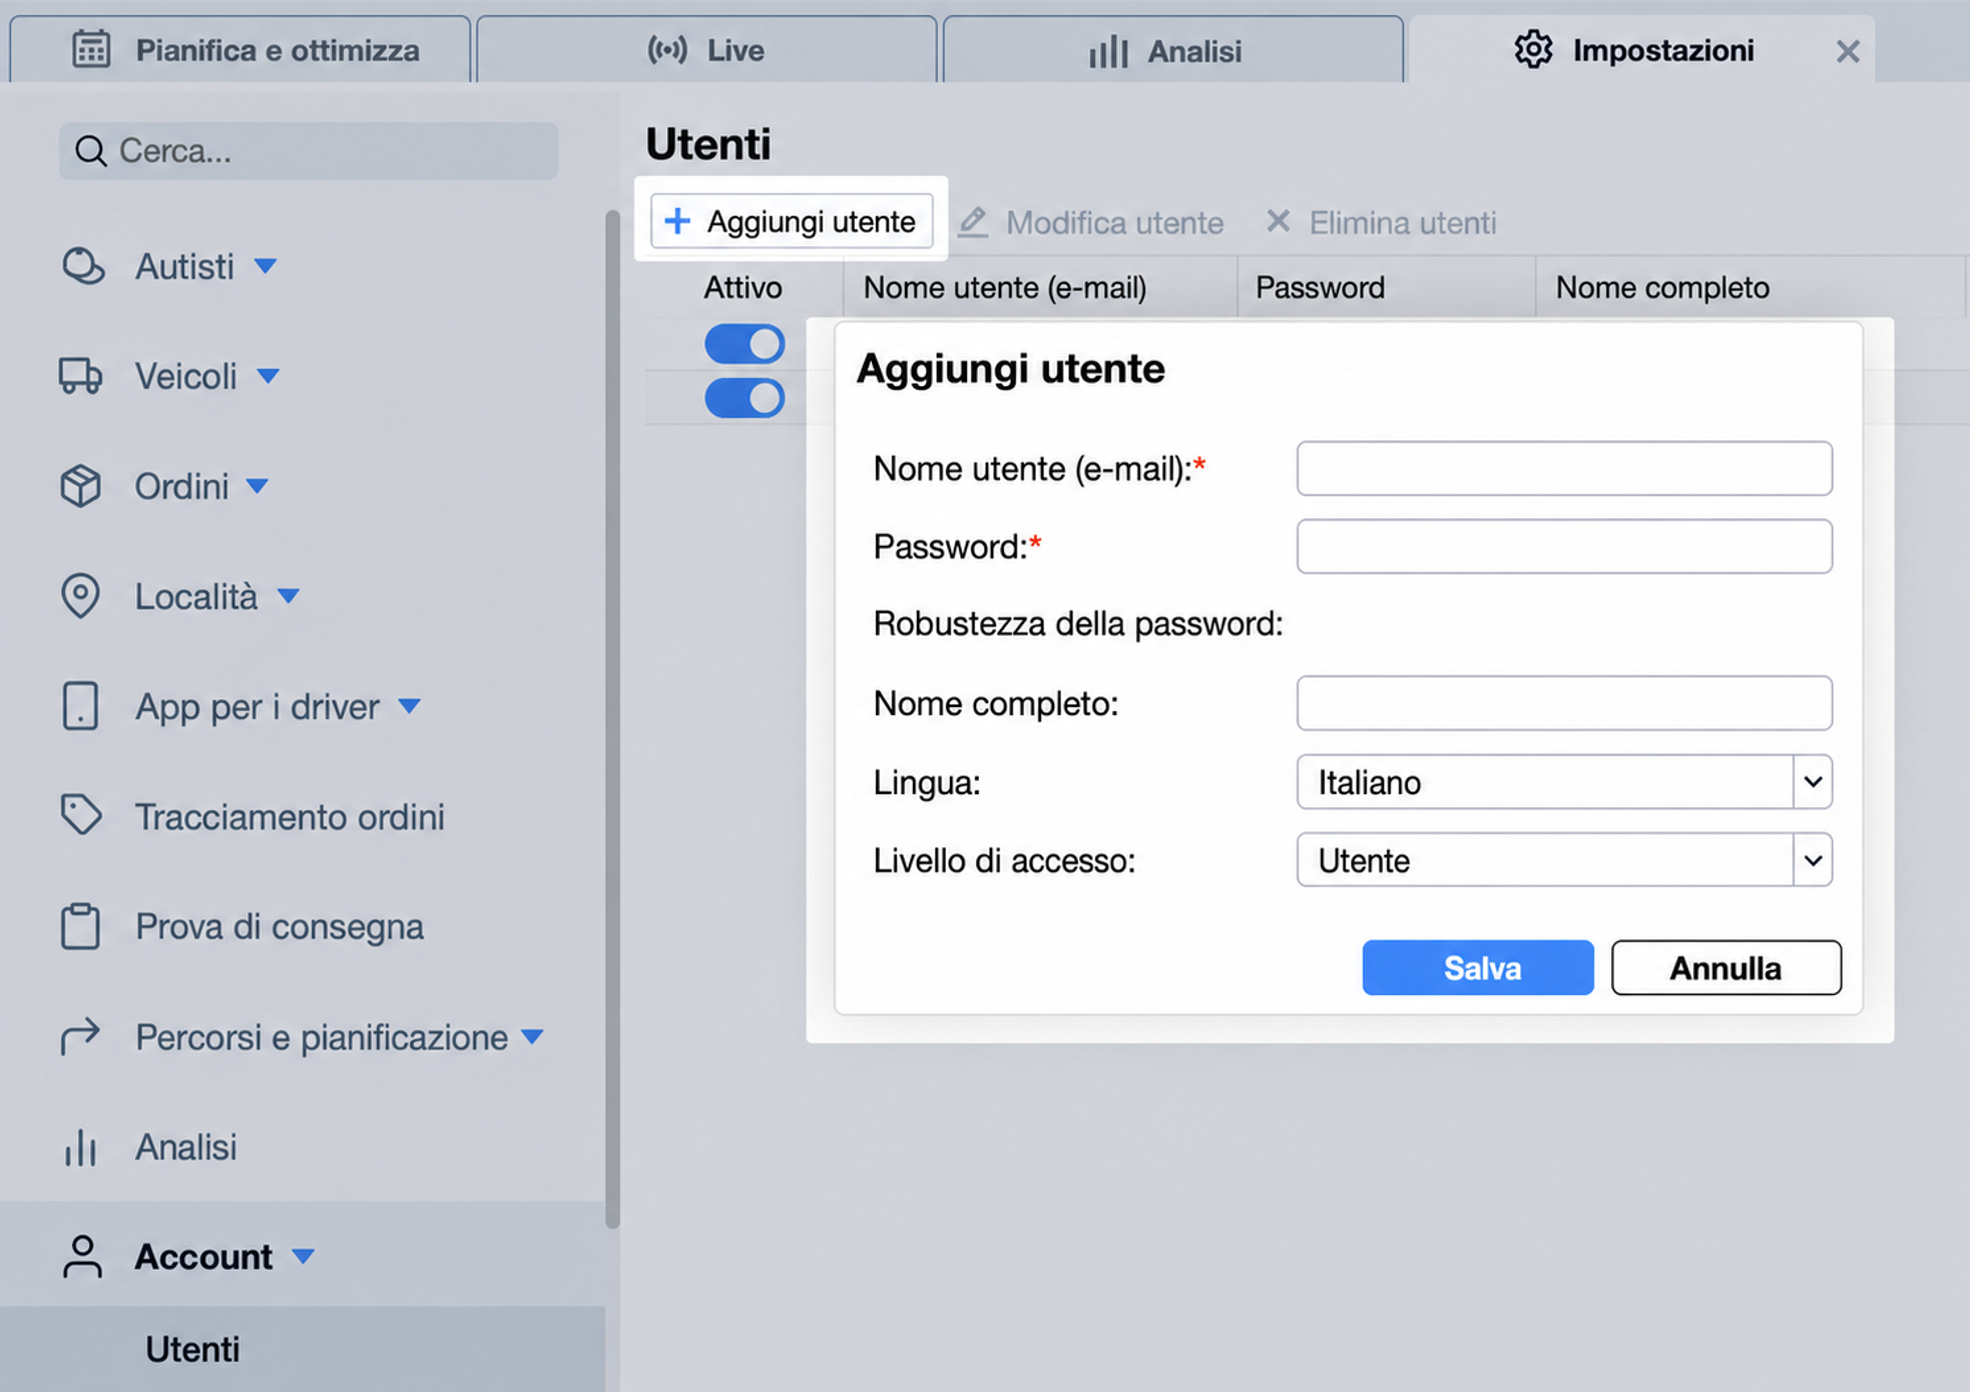
Task: Click the Annulla button
Action: pos(1726,967)
